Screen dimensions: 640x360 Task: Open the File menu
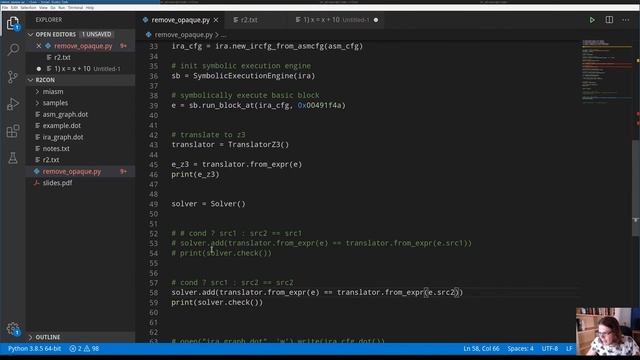[5, 7]
